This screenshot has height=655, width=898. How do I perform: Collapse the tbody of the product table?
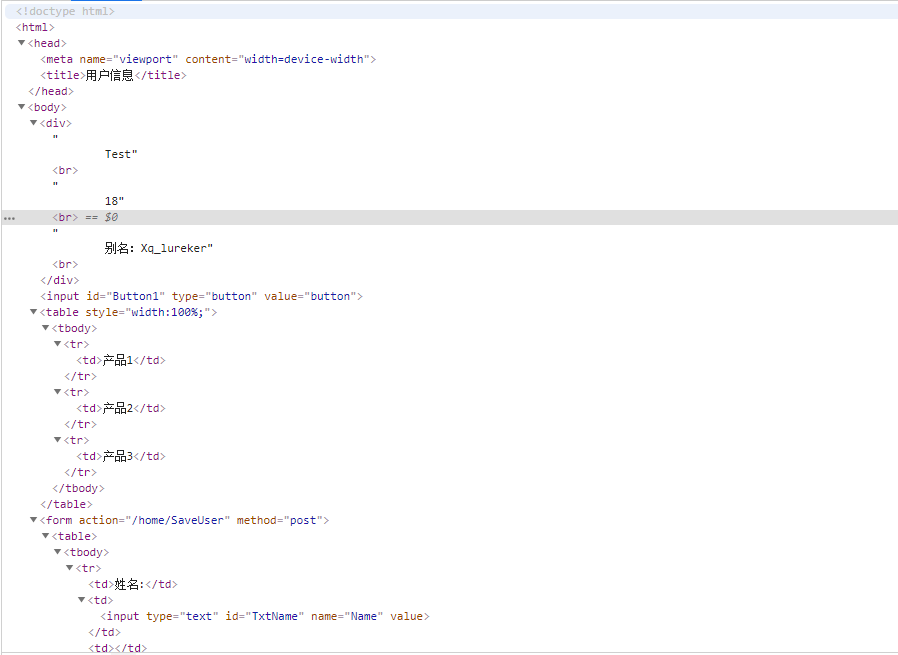click(x=45, y=327)
